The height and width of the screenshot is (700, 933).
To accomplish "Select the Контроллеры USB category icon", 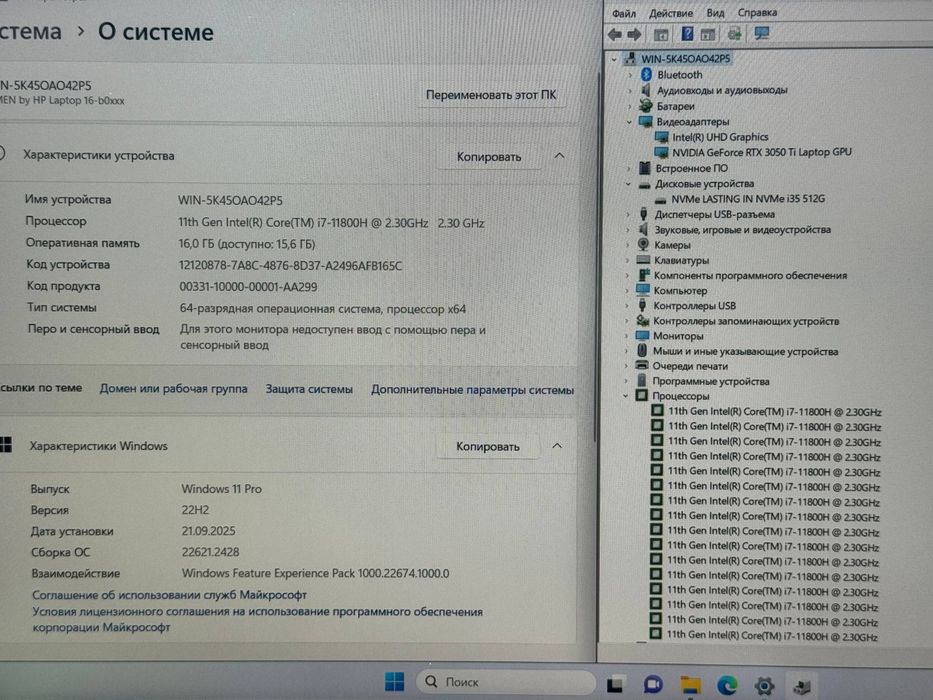I will pyautogui.click(x=643, y=305).
